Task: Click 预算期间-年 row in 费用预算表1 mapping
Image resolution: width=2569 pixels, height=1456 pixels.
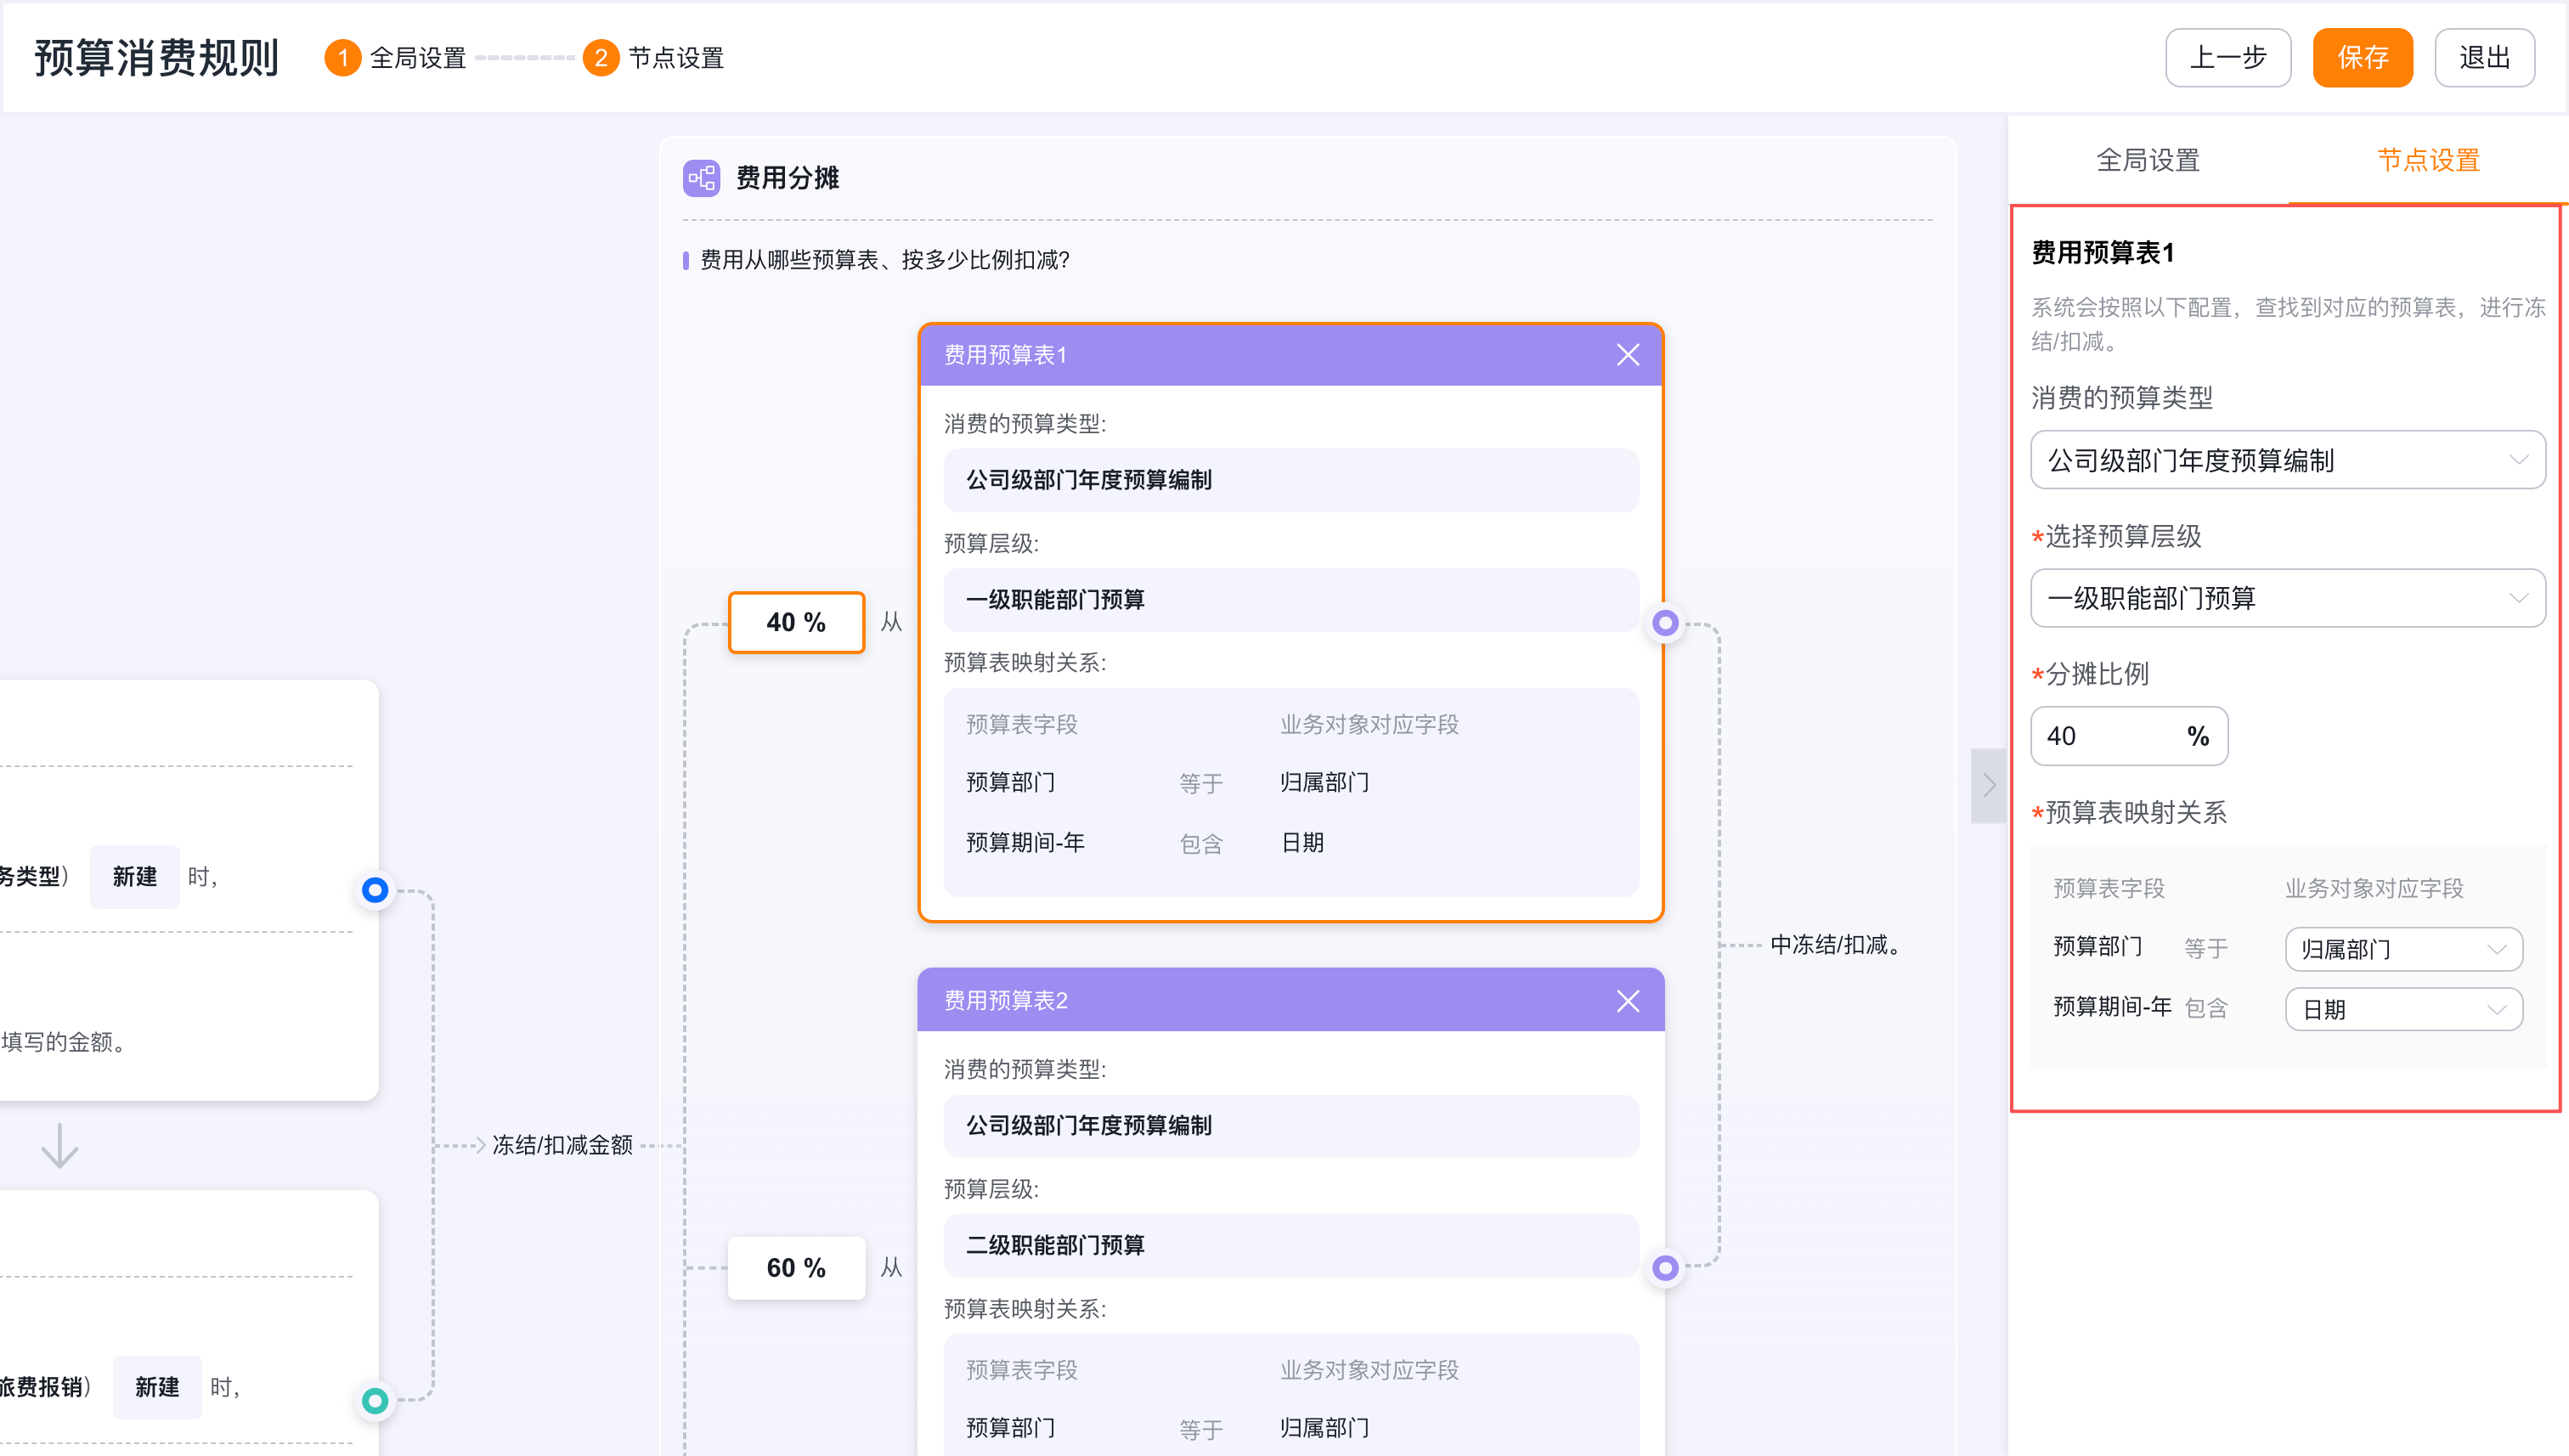Action: [x=1290, y=843]
